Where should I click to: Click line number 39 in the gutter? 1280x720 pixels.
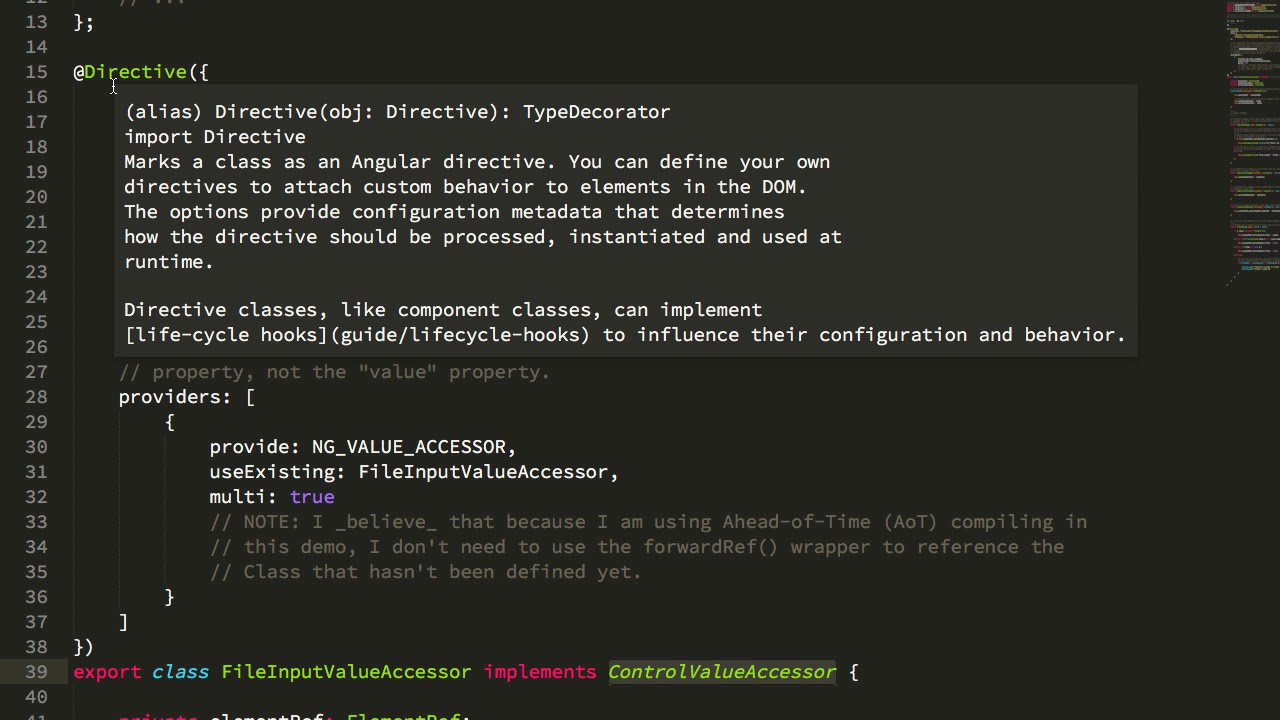coord(36,672)
